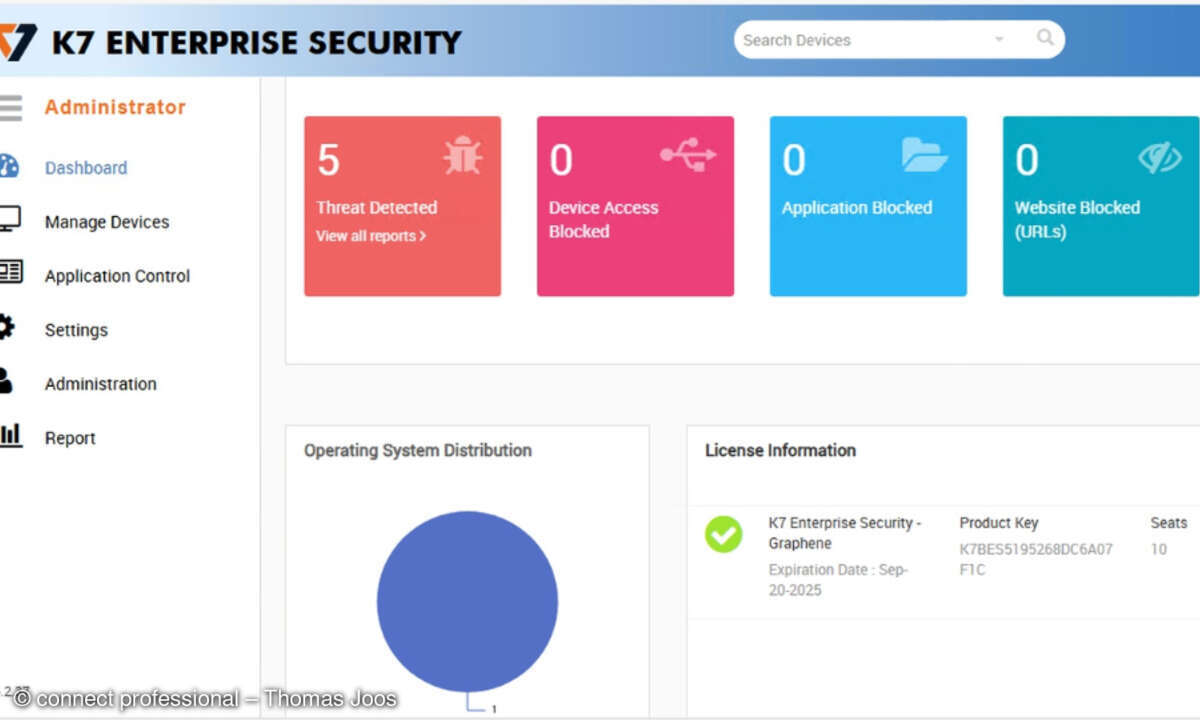Image resolution: width=1200 pixels, height=720 pixels.
Task: Click the Settings gear icon
Action: [x=7, y=327]
